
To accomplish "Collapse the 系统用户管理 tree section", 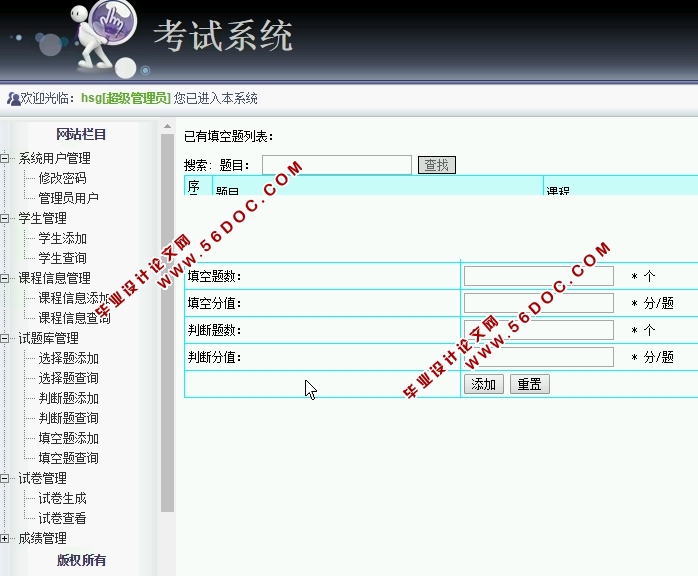I will (x=5, y=158).
